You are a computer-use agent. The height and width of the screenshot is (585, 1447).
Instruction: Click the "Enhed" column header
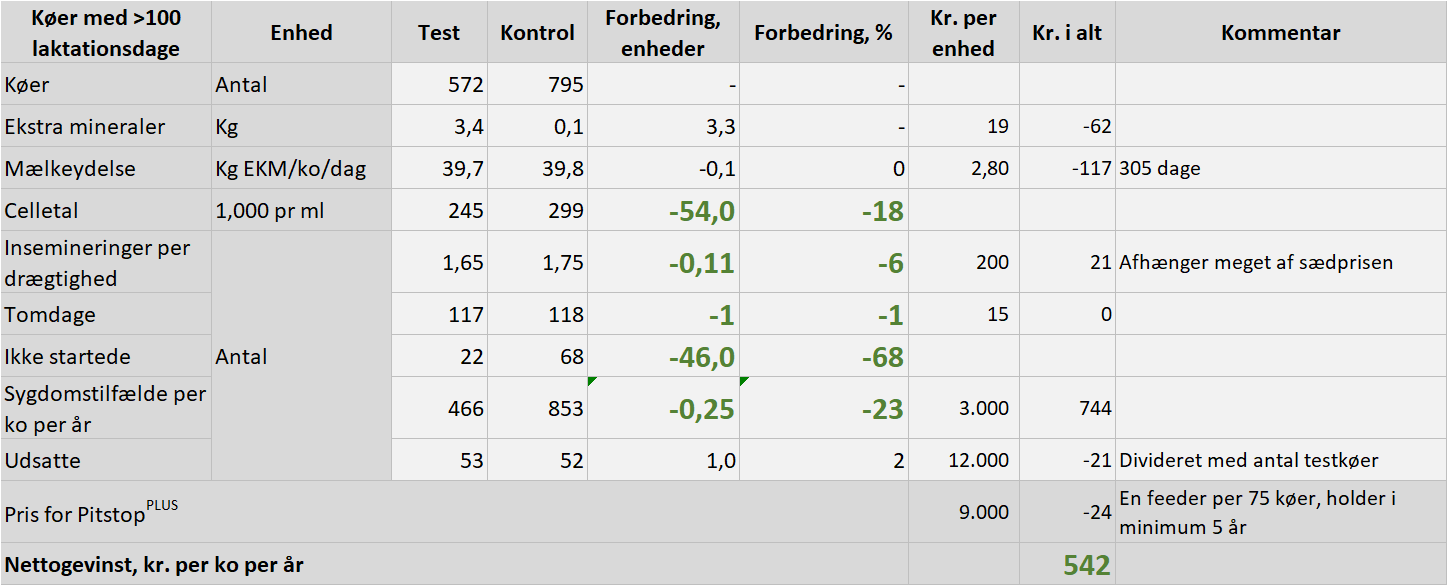(x=301, y=32)
